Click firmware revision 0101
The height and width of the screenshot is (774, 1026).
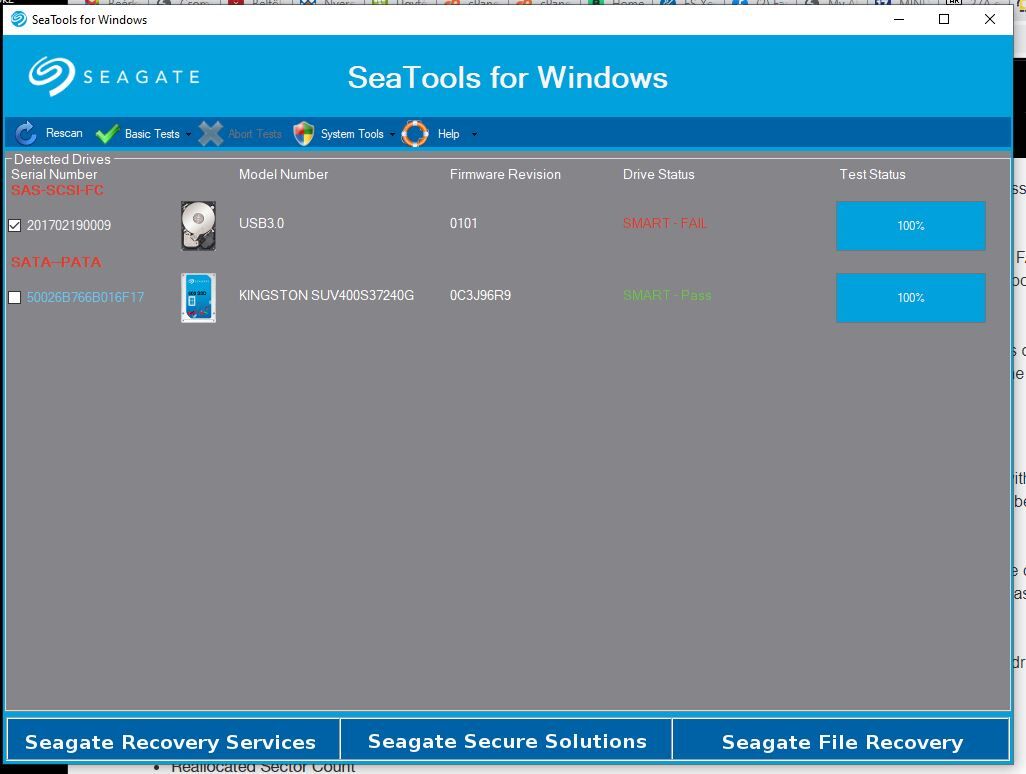click(x=463, y=223)
